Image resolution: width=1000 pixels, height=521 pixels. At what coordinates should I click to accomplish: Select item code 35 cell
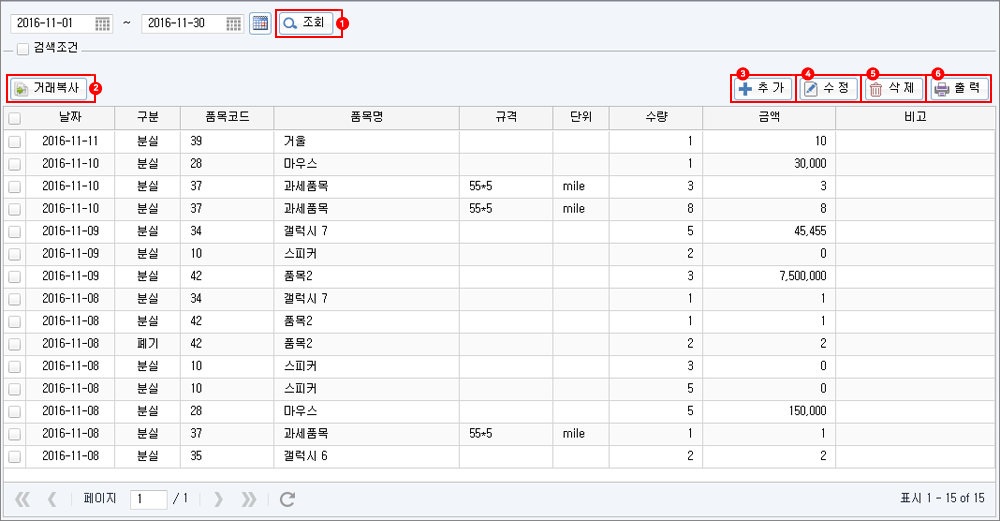(x=228, y=457)
